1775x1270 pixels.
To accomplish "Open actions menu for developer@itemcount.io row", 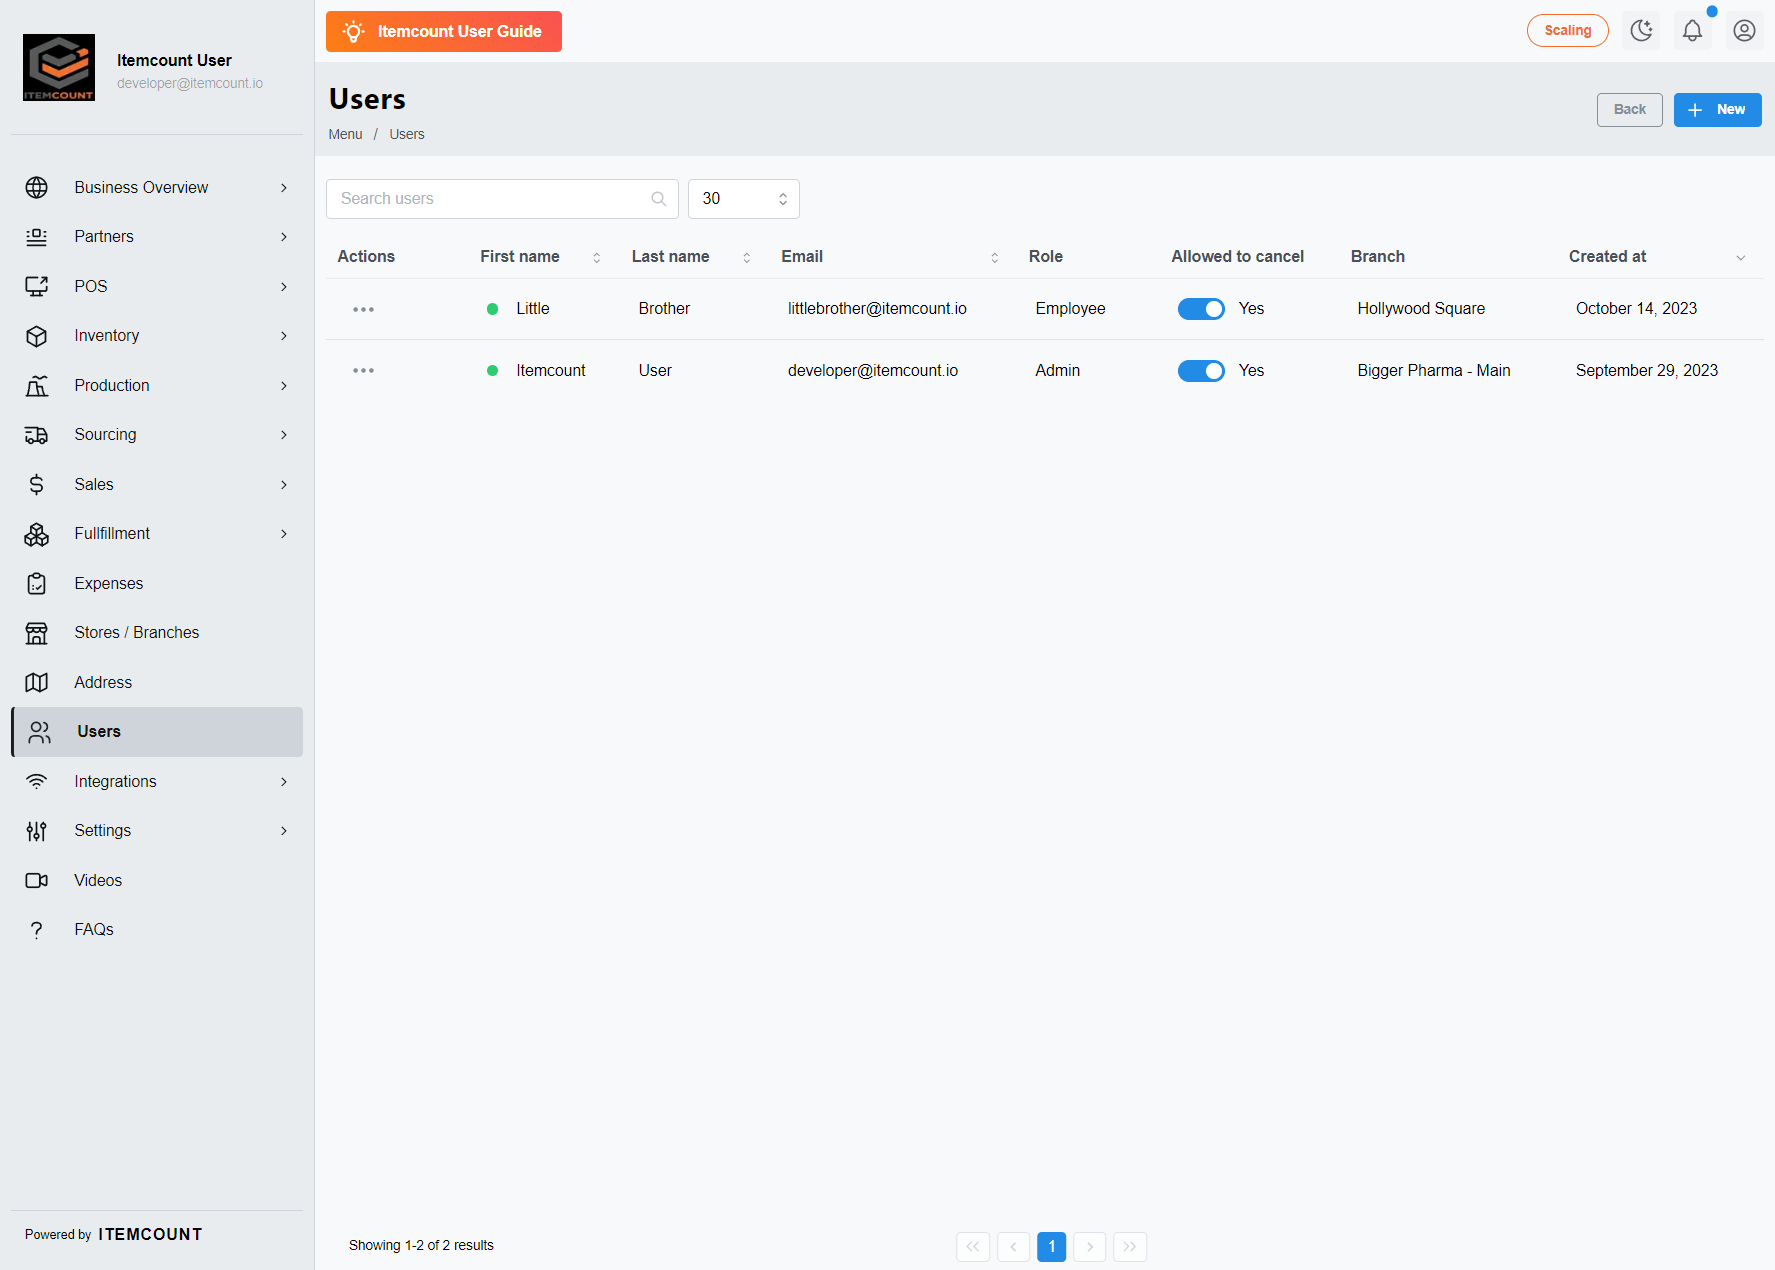I will (x=363, y=371).
